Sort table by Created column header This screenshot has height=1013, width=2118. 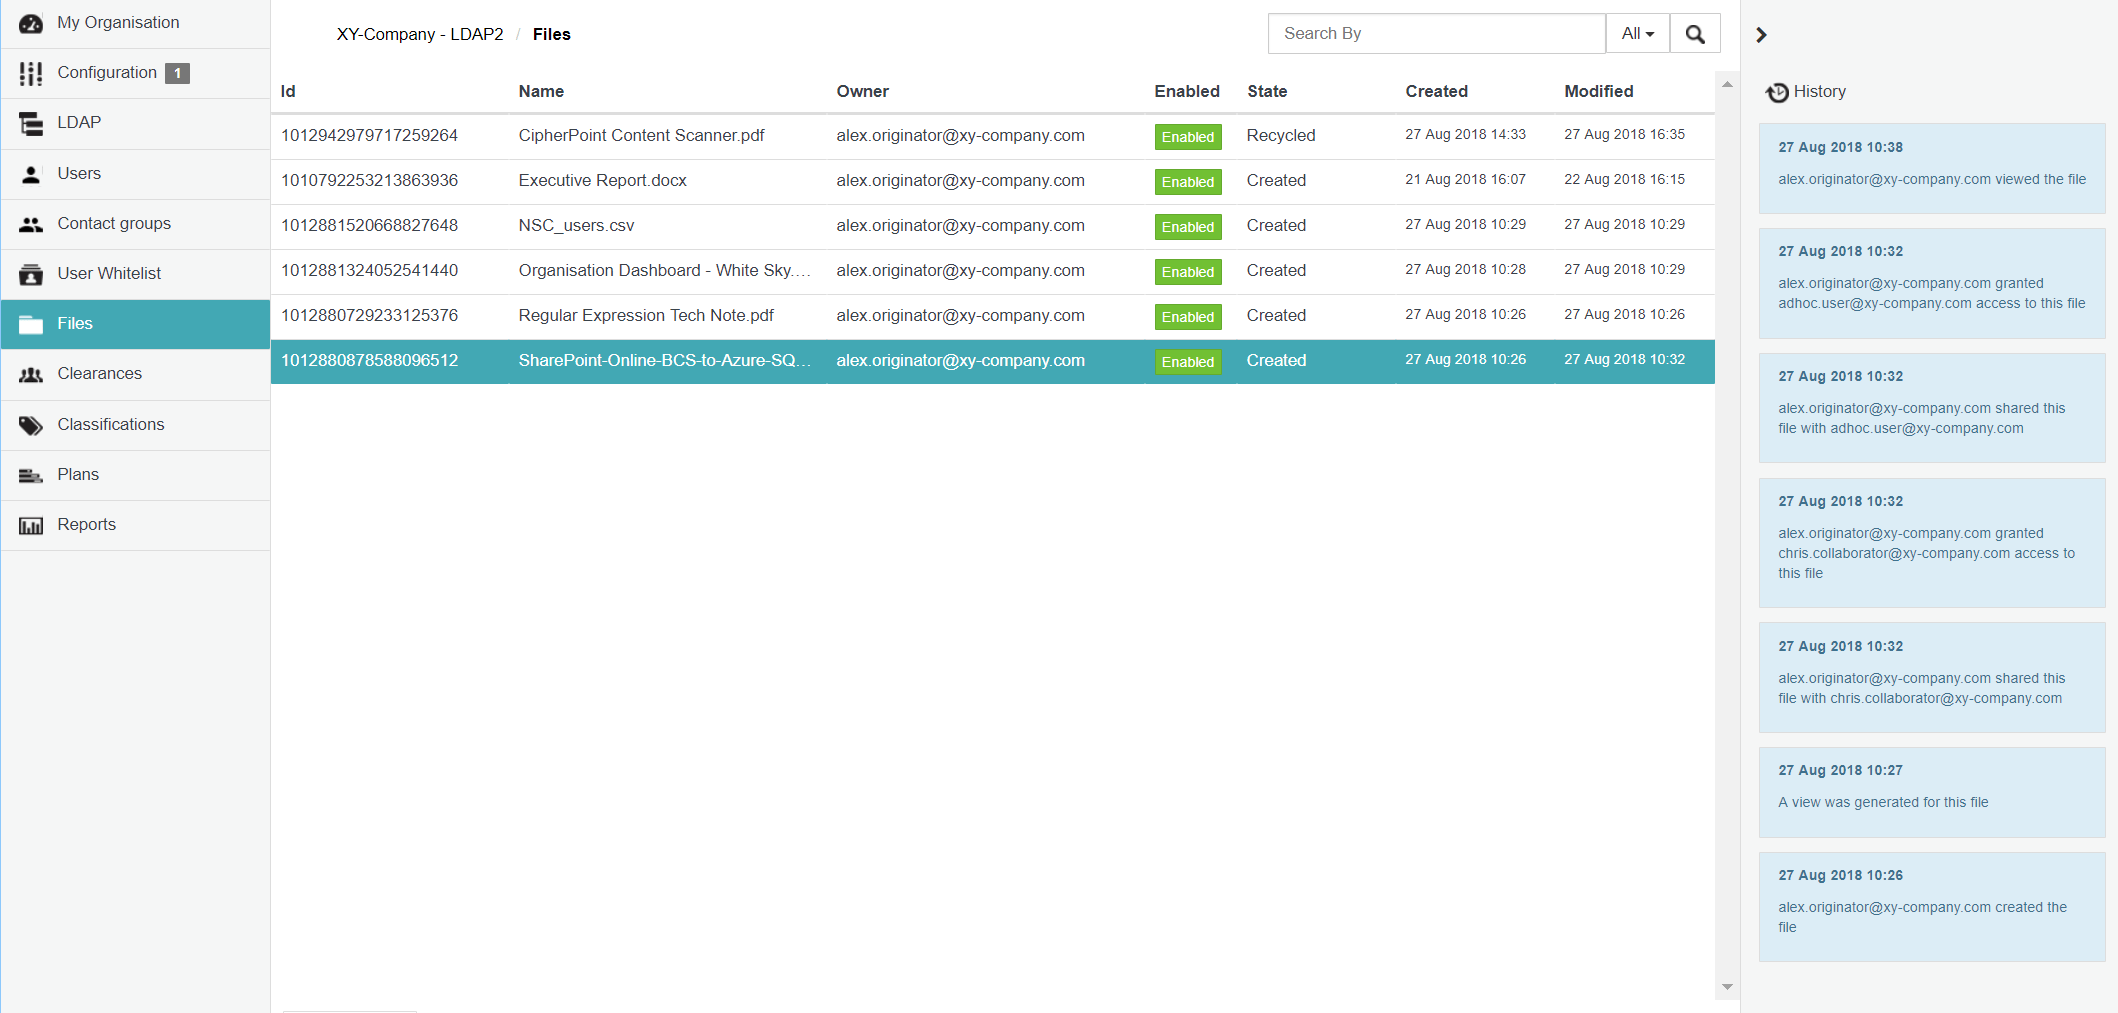1436,91
